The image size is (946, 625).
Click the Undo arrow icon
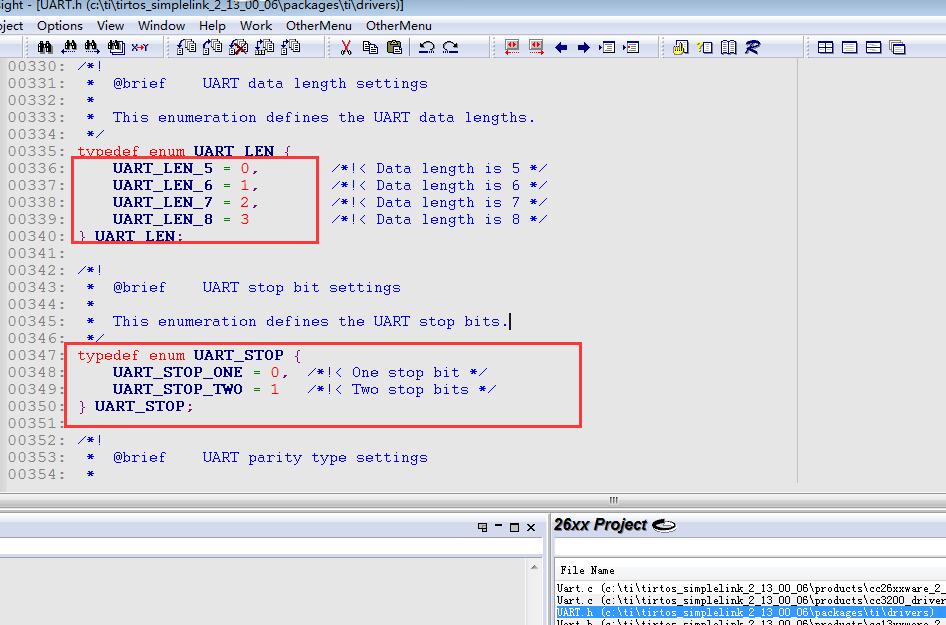(427, 47)
